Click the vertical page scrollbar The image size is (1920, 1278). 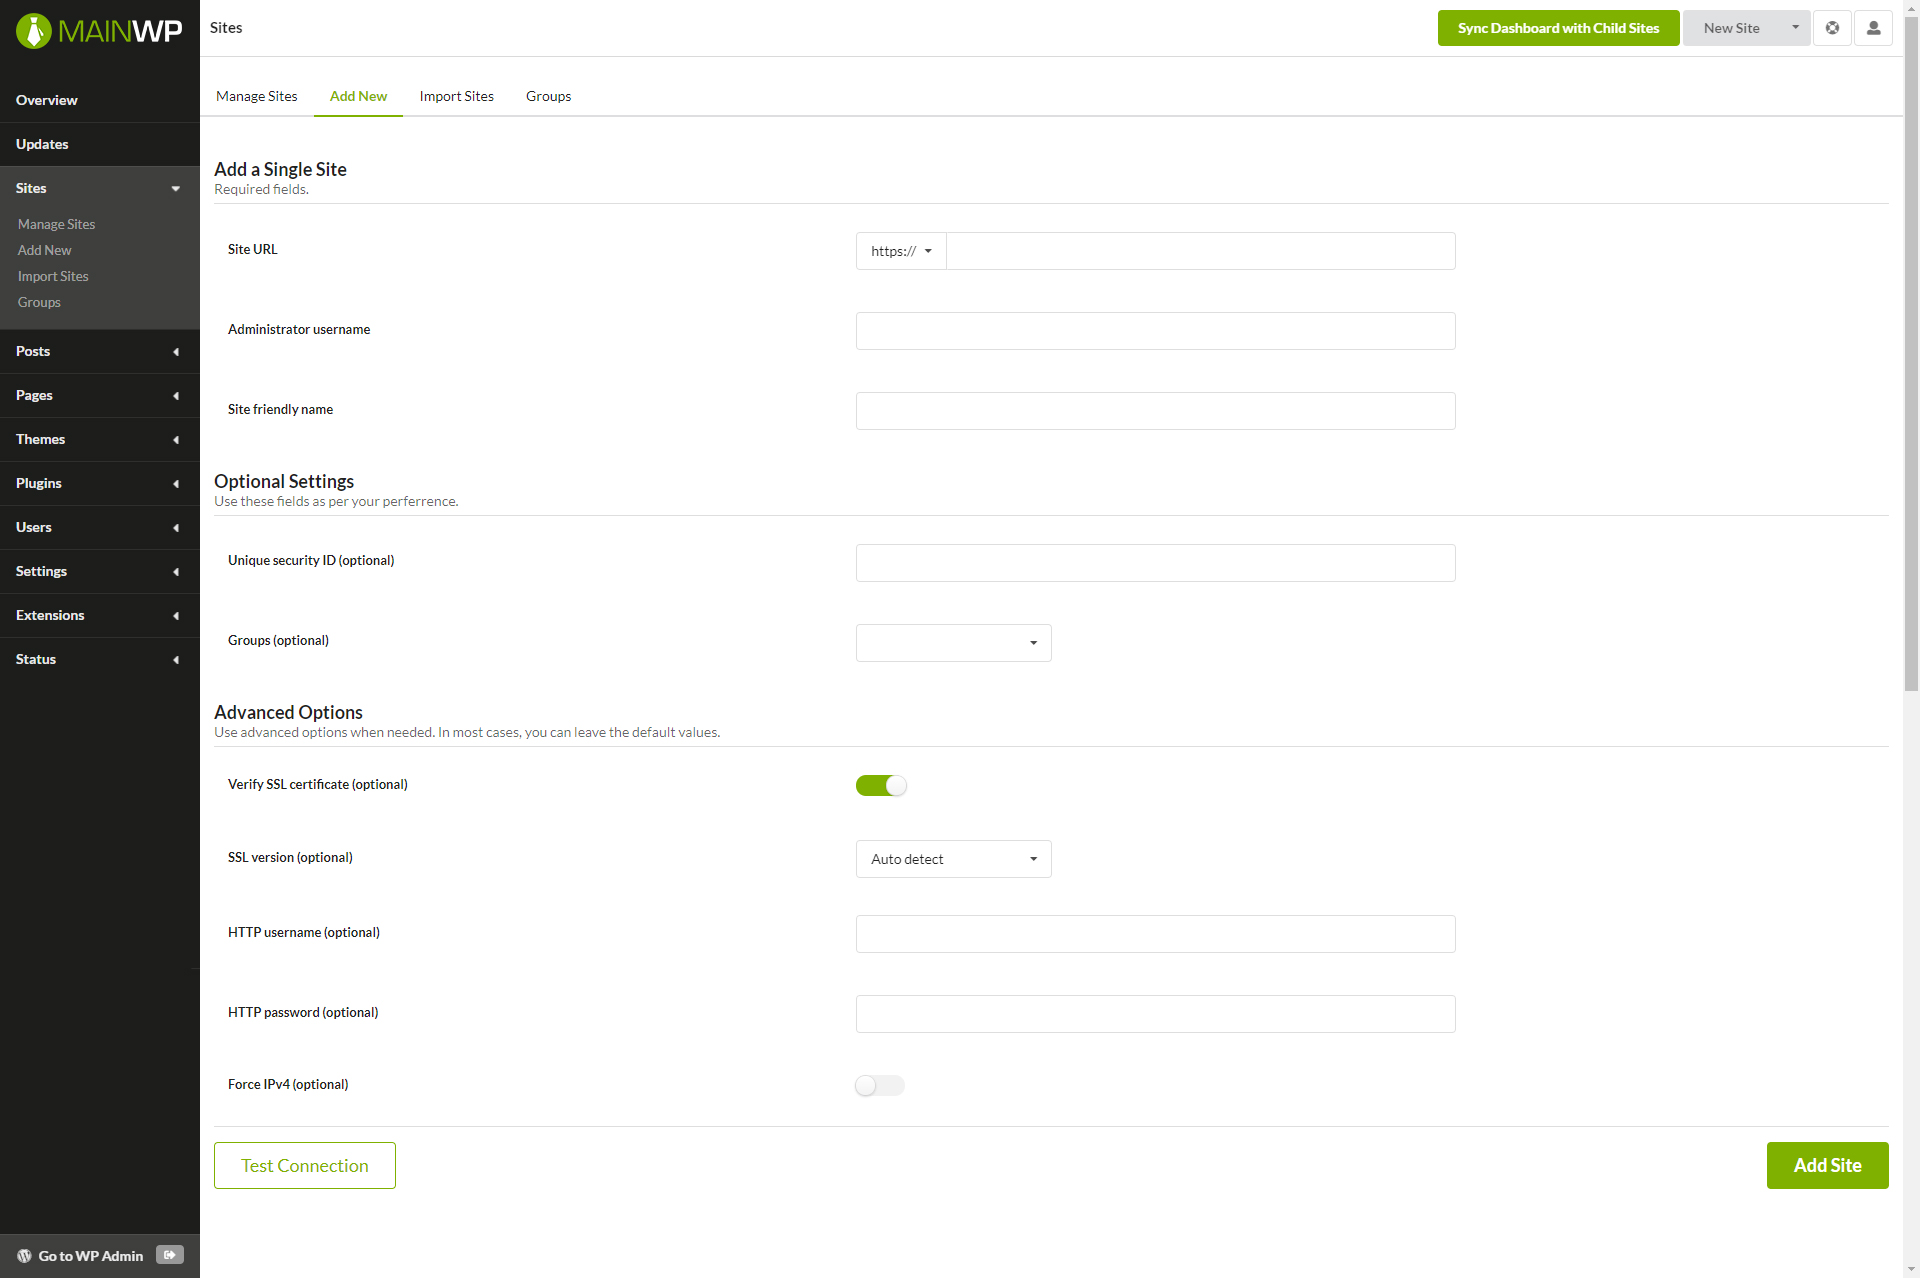click(1911, 350)
